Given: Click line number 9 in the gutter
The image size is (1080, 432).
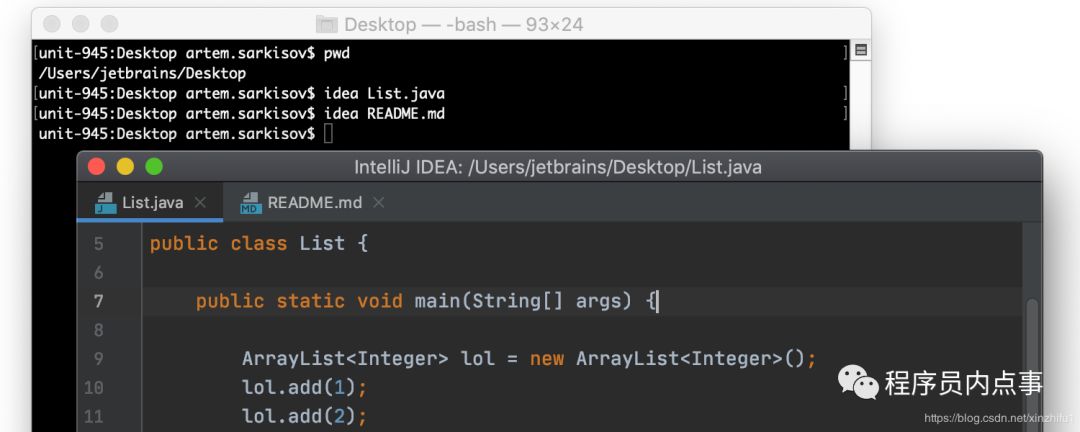Looking at the screenshot, I should tap(98, 359).
